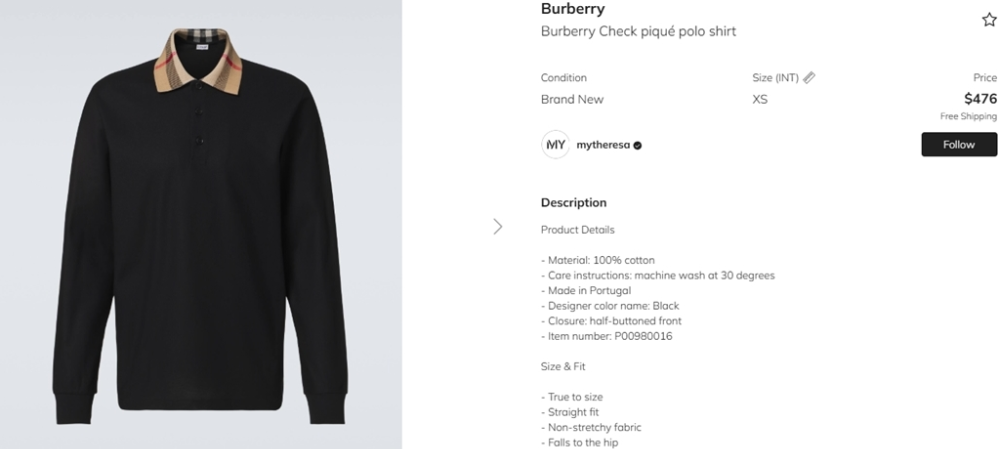Click the Free Shipping text
Image resolution: width=998 pixels, height=449 pixels.
(x=968, y=116)
